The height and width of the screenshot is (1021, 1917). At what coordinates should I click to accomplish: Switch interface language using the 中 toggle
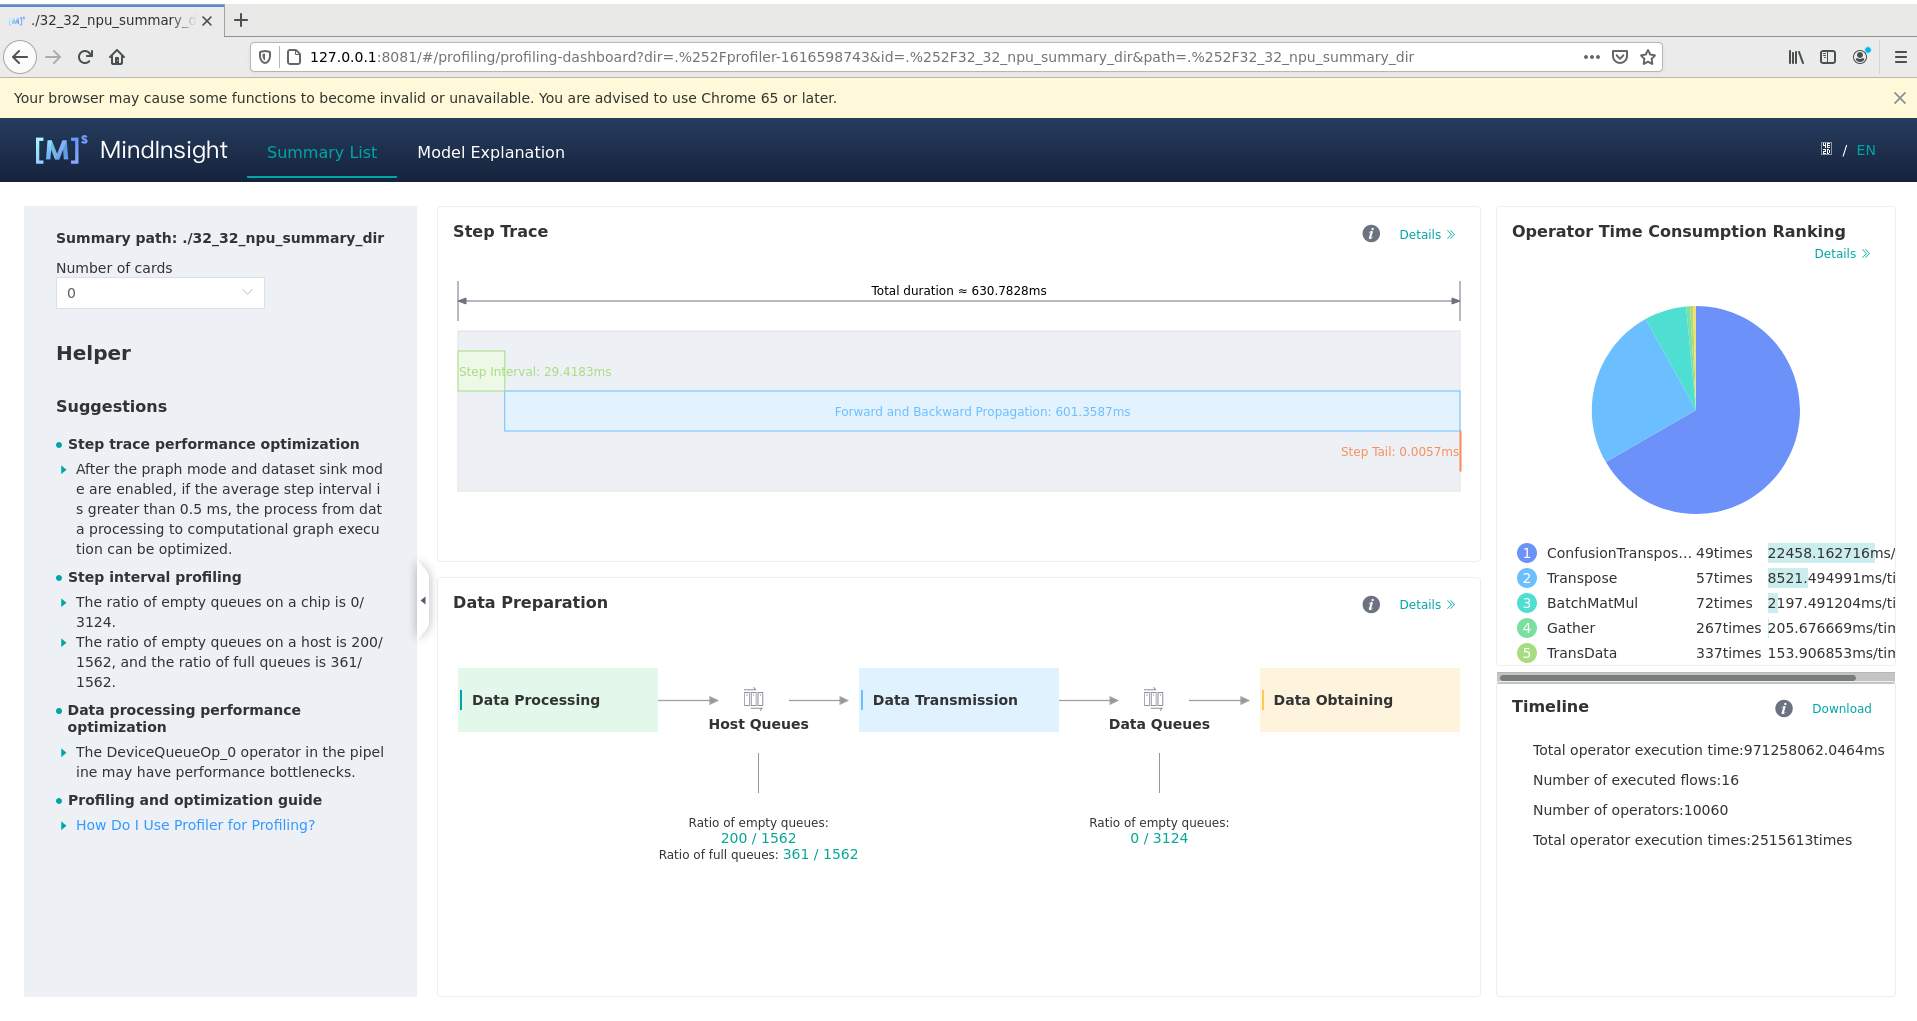pyautogui.click(x=1825, y=149)
